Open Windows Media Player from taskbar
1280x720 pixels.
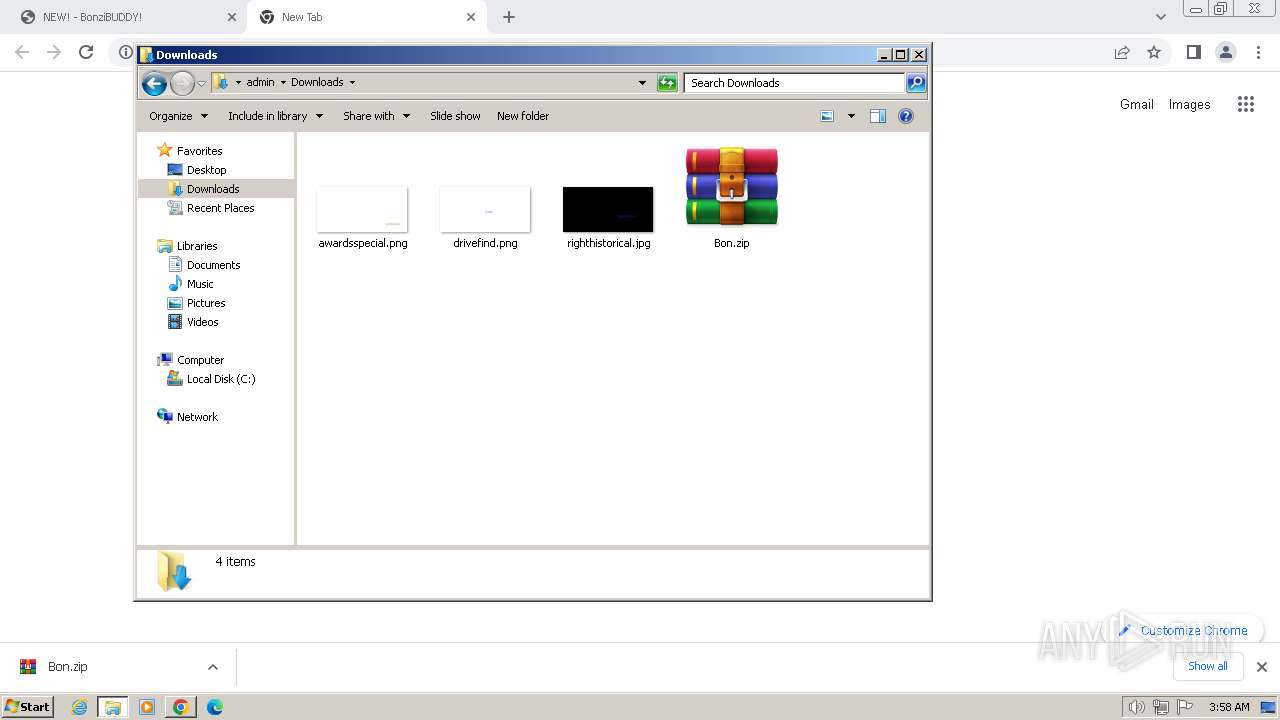click(x=147, y=707)
